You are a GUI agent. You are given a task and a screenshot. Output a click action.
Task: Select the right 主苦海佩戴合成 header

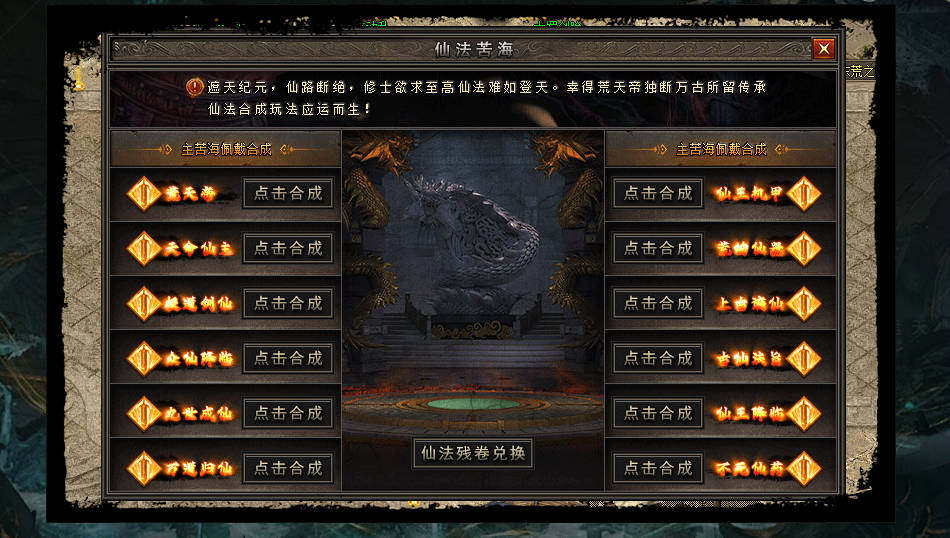720,149
